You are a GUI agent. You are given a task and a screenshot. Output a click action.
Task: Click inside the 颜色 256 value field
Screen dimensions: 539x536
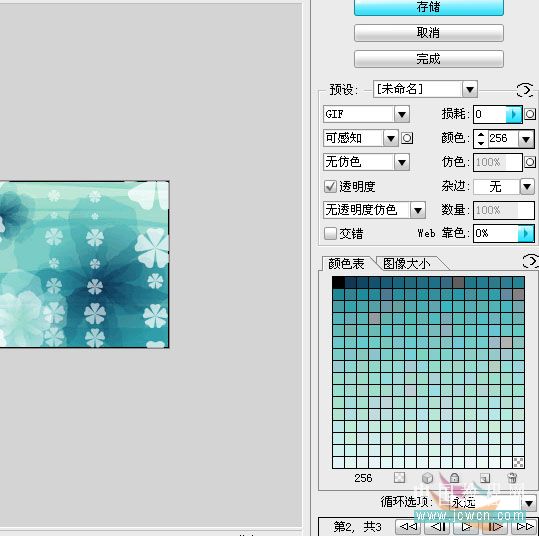tap(503, 139)
